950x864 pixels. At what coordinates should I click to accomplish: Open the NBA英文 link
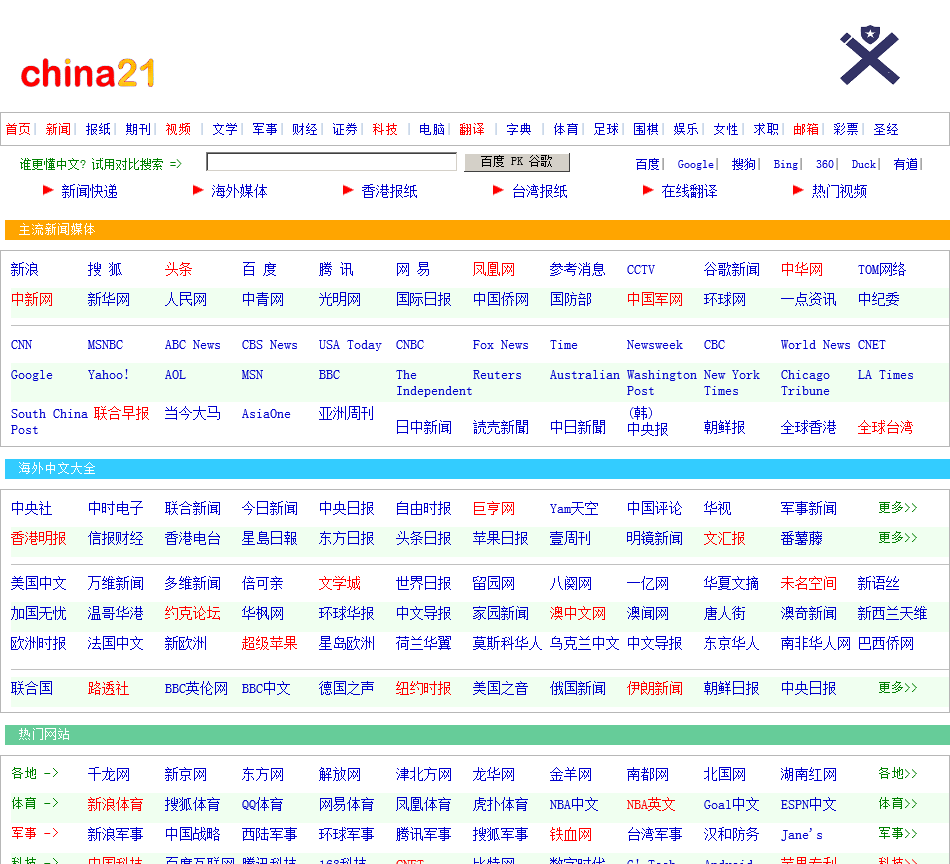point(651,805)
